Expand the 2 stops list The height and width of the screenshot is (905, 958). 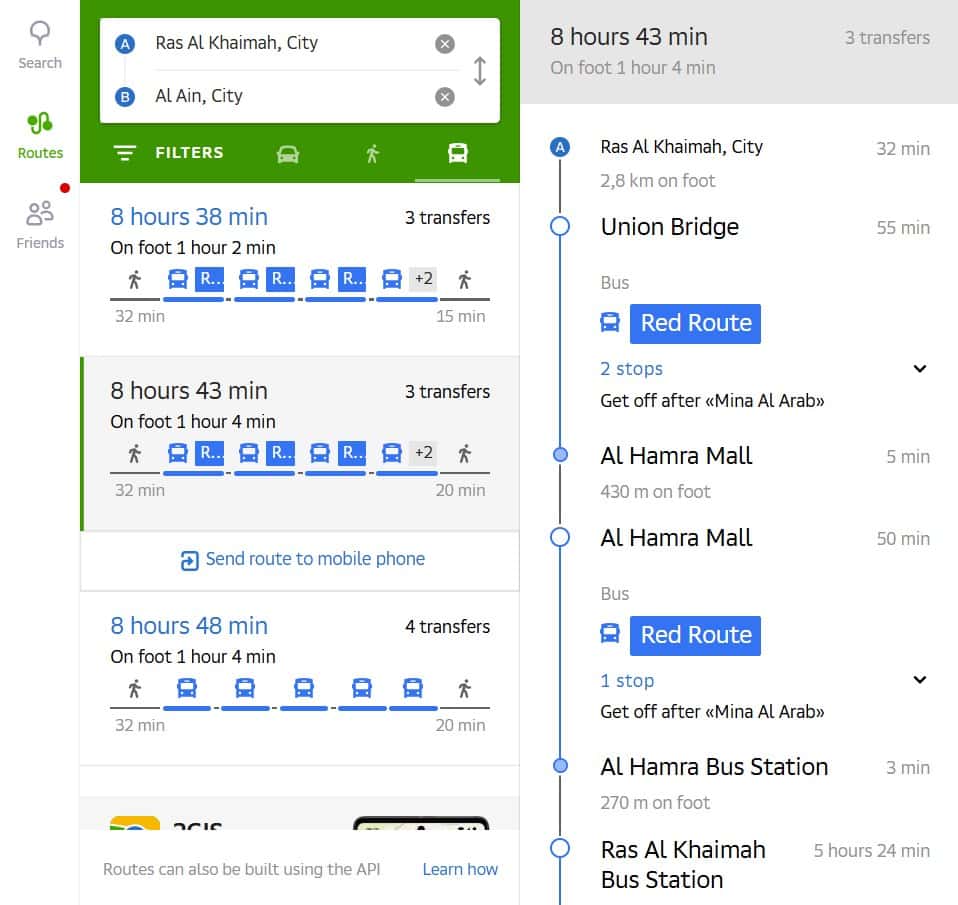[920, 368]
